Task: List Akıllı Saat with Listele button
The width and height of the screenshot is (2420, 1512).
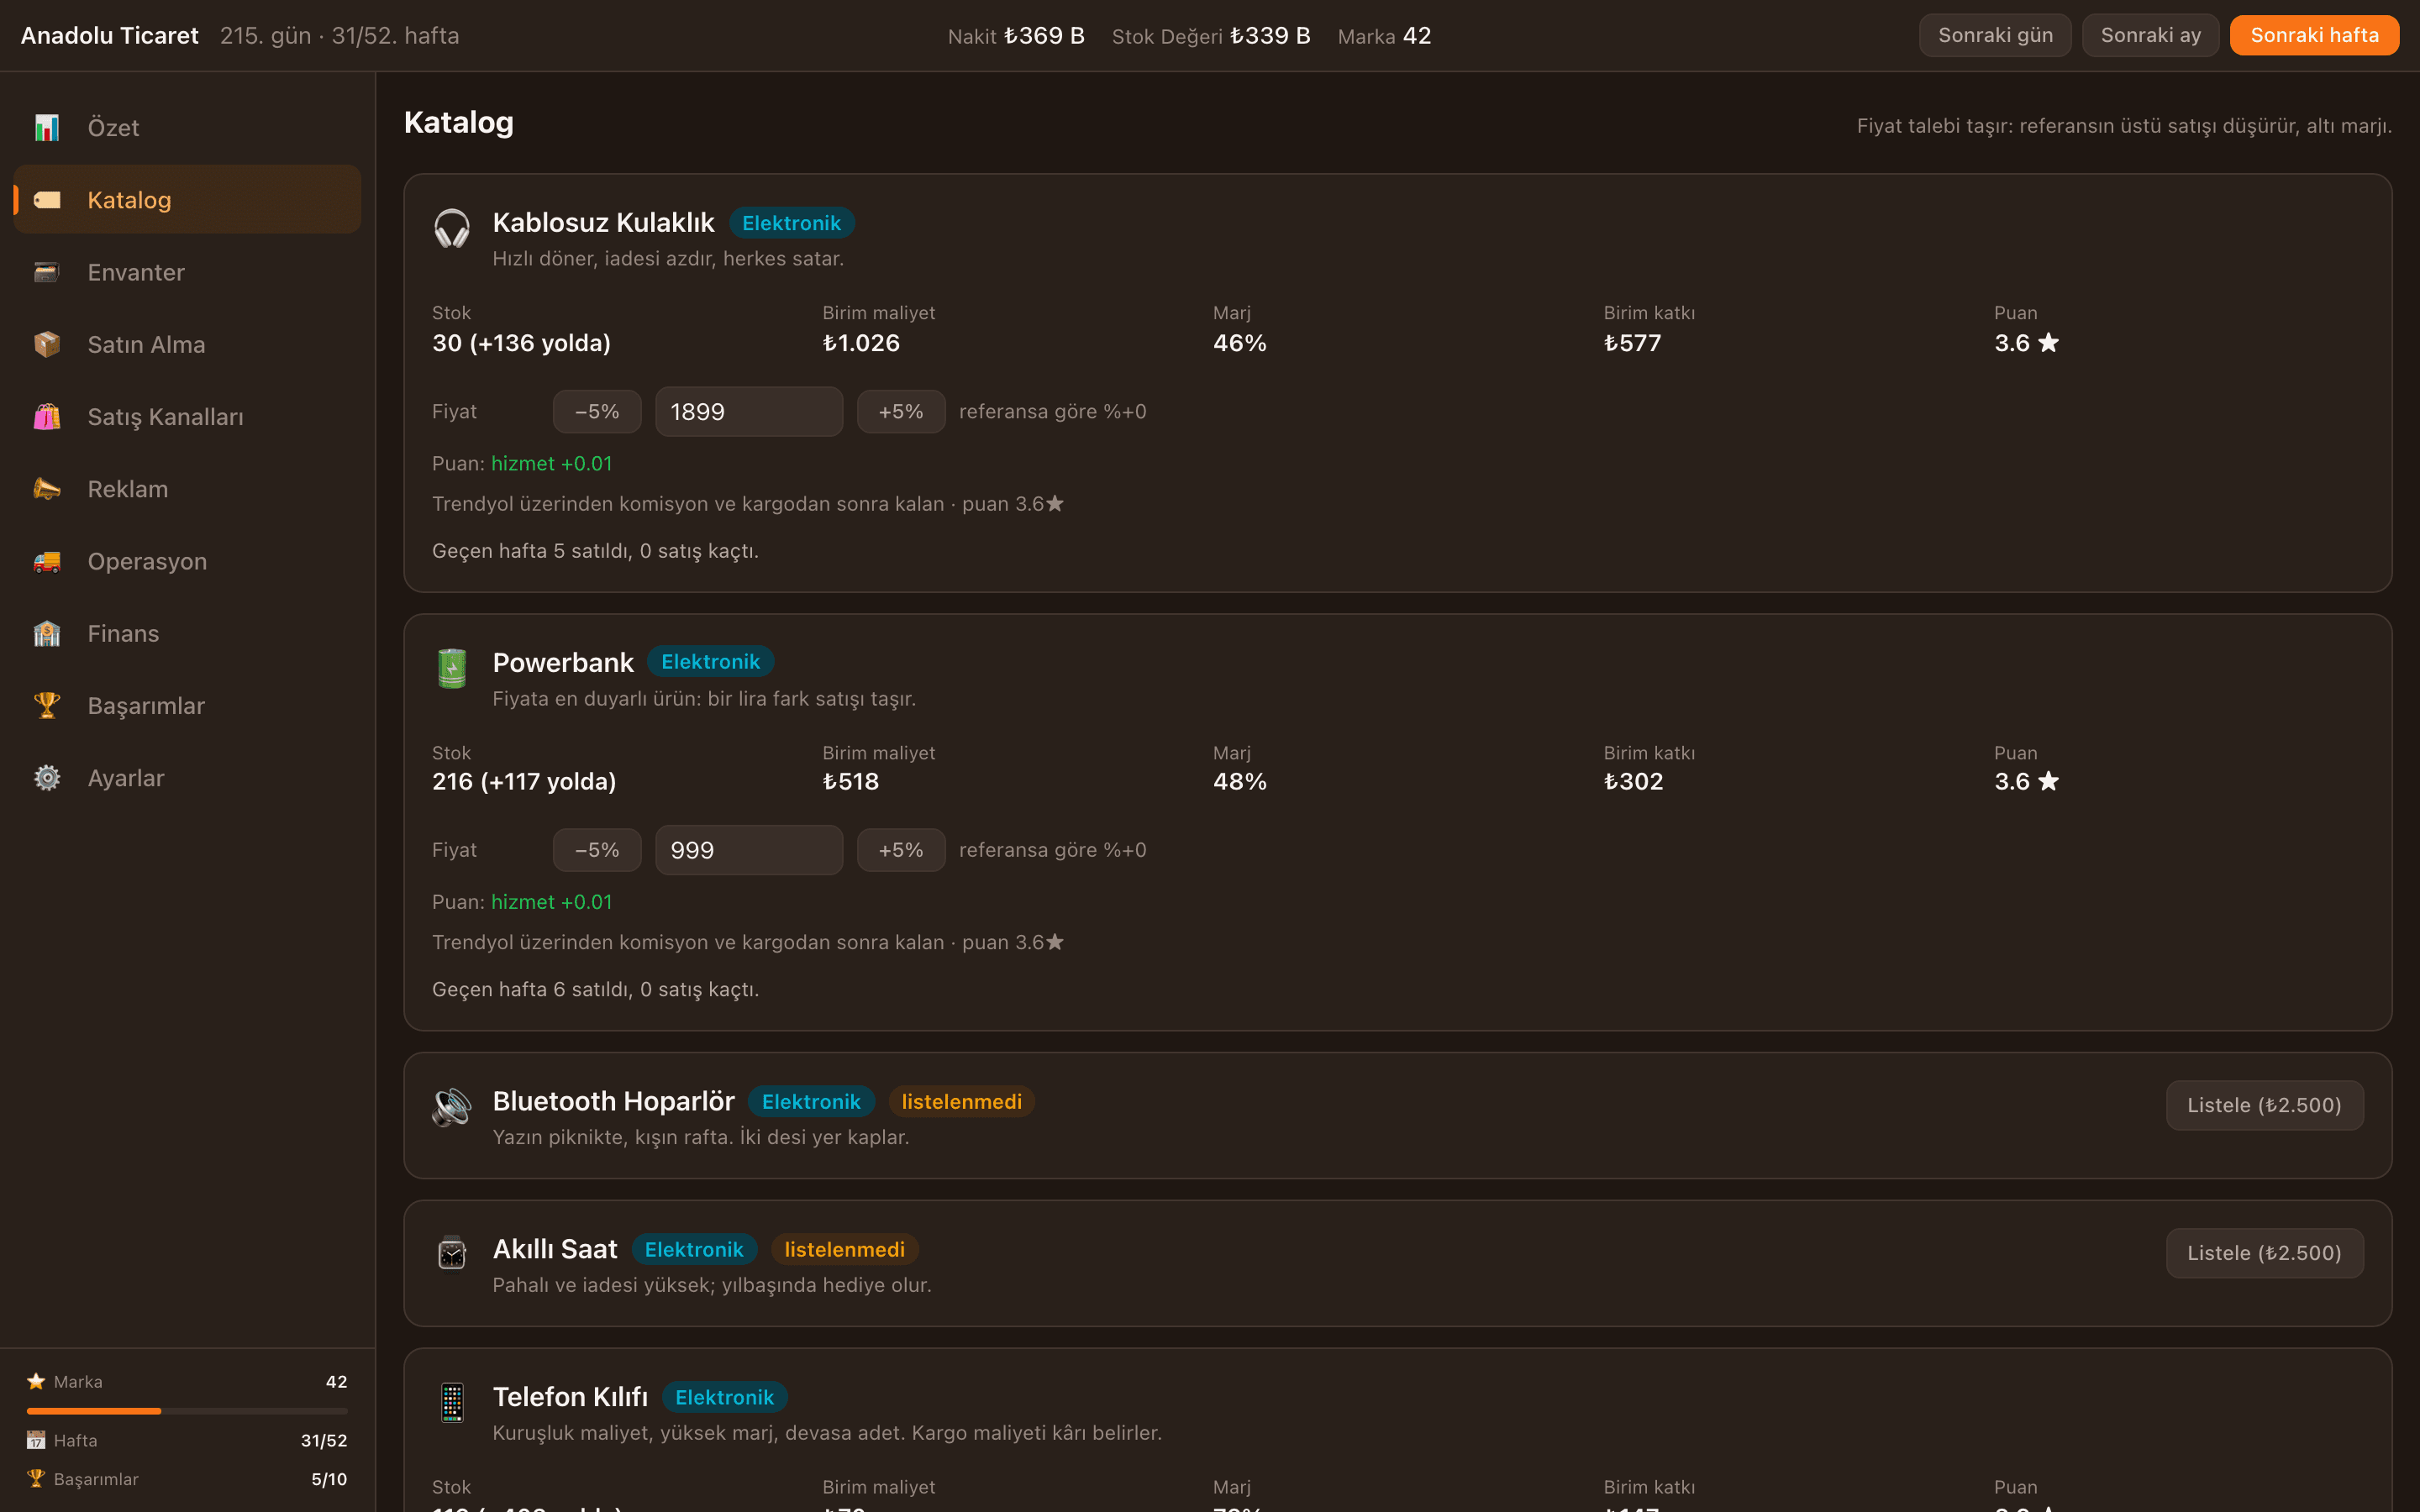Action: (2264, 1253)
